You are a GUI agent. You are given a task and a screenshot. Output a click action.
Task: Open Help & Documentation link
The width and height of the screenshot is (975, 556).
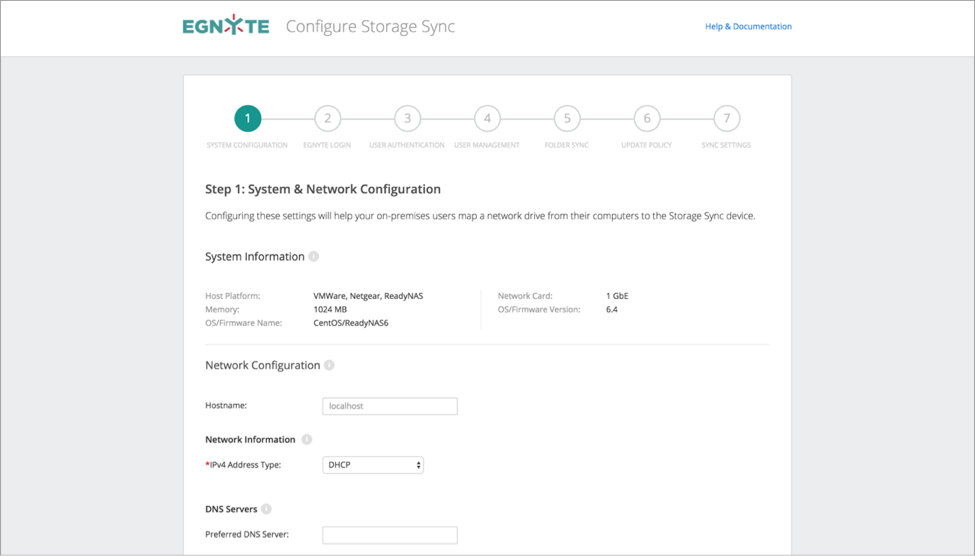[748, 27]
